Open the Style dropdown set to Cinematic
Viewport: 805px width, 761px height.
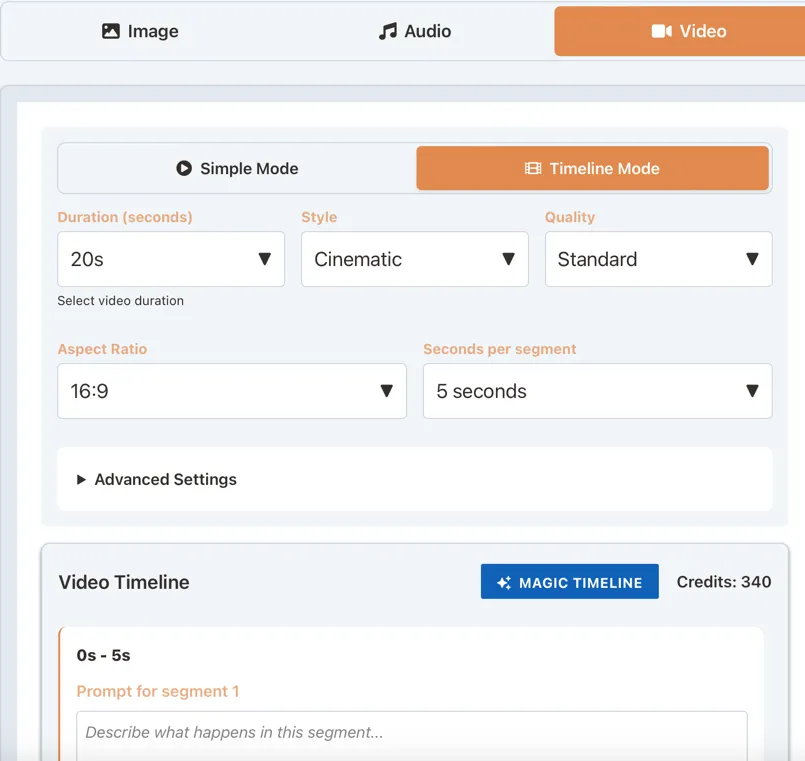click(414, 259)
